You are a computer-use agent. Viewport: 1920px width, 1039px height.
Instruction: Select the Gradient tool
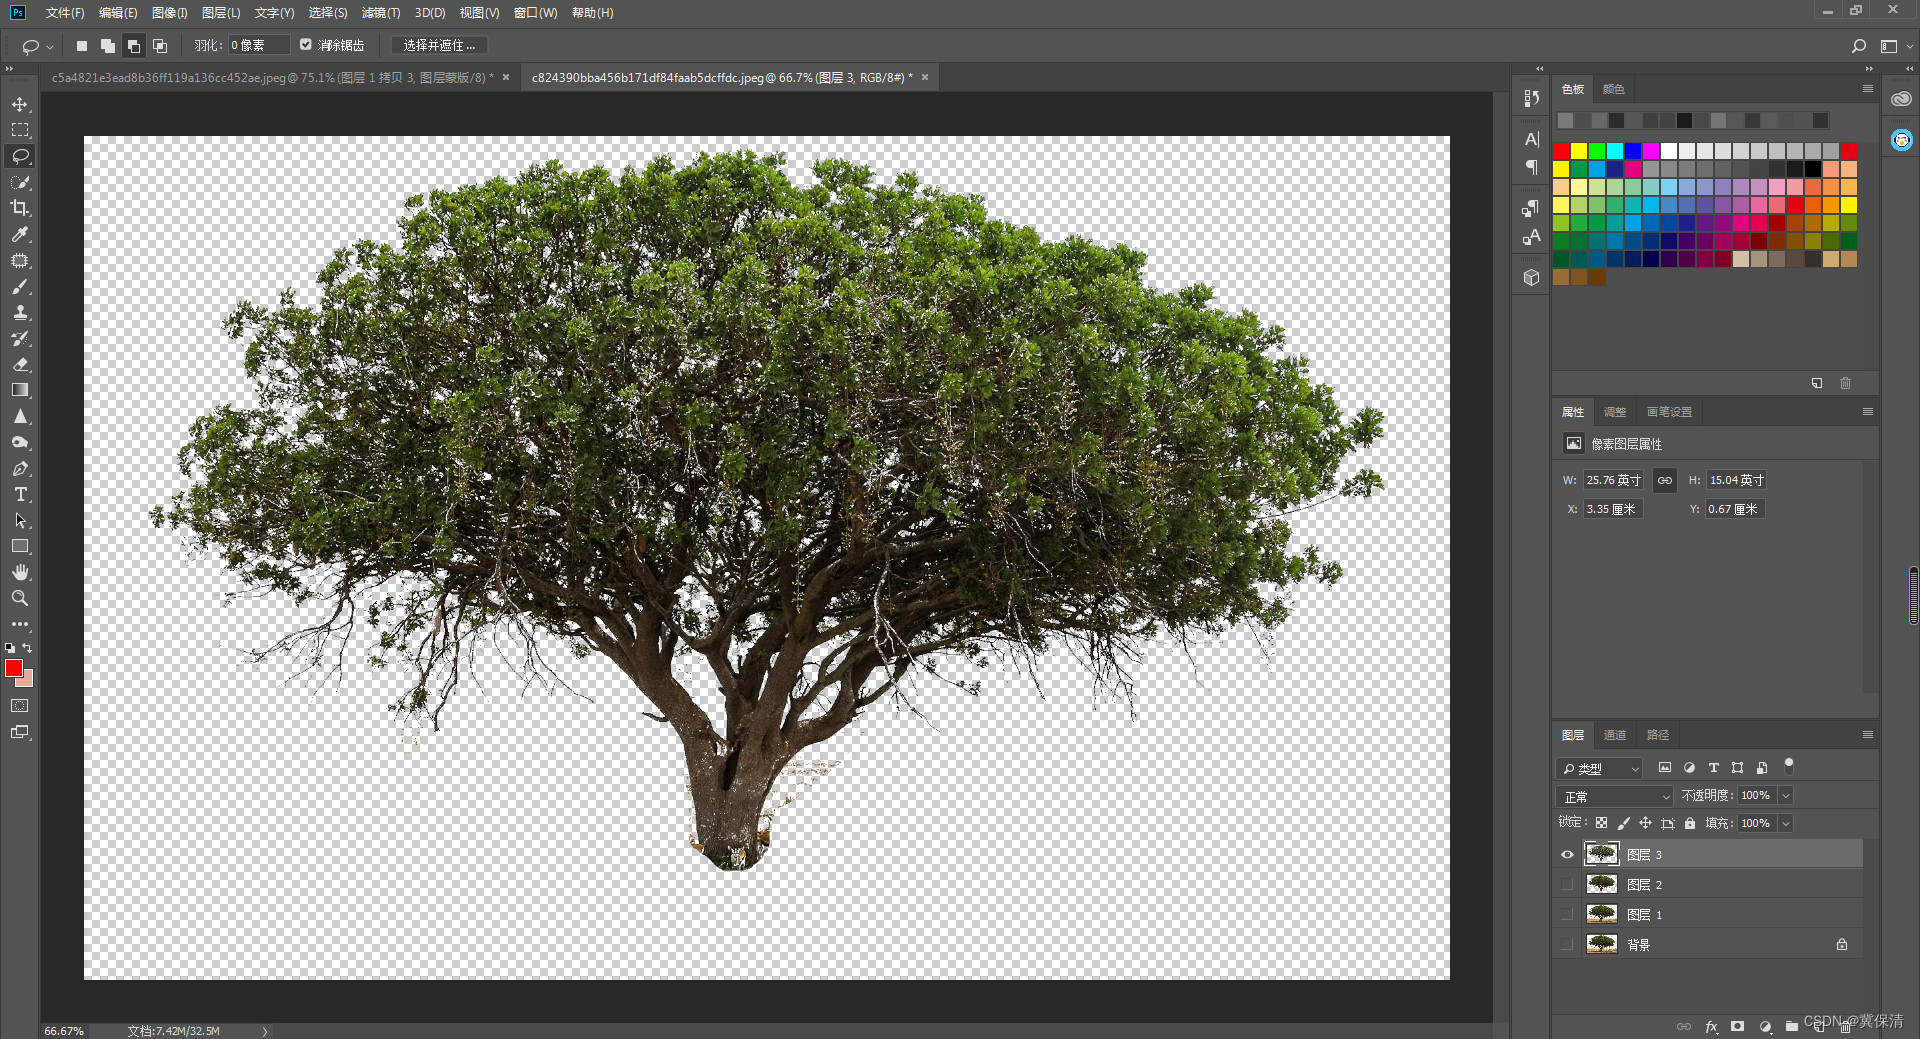(20, 390)
